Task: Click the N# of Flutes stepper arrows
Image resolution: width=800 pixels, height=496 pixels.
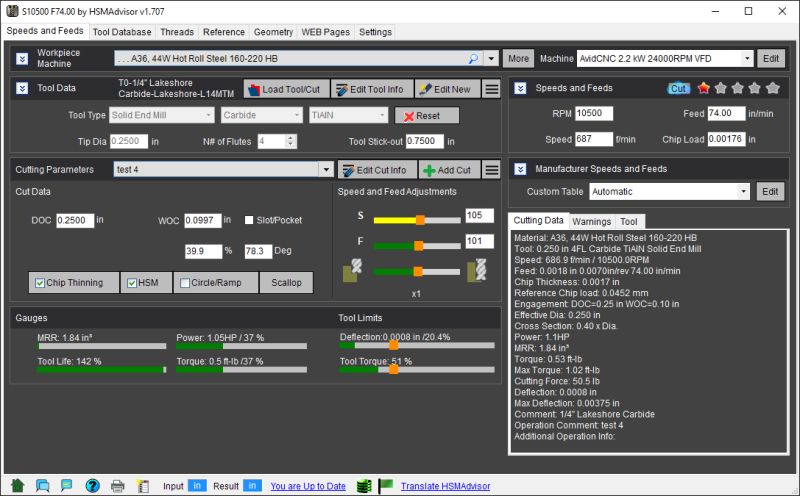Action: coord(291,141)
